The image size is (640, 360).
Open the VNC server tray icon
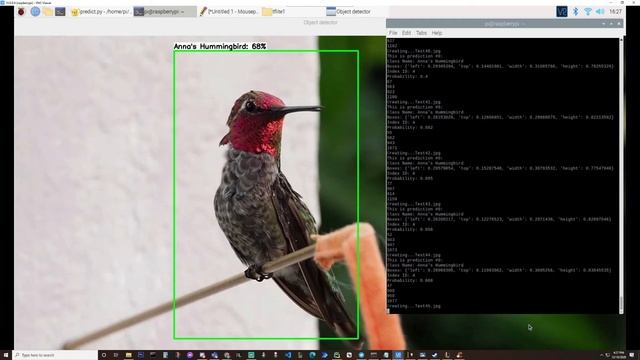[562, 11]
